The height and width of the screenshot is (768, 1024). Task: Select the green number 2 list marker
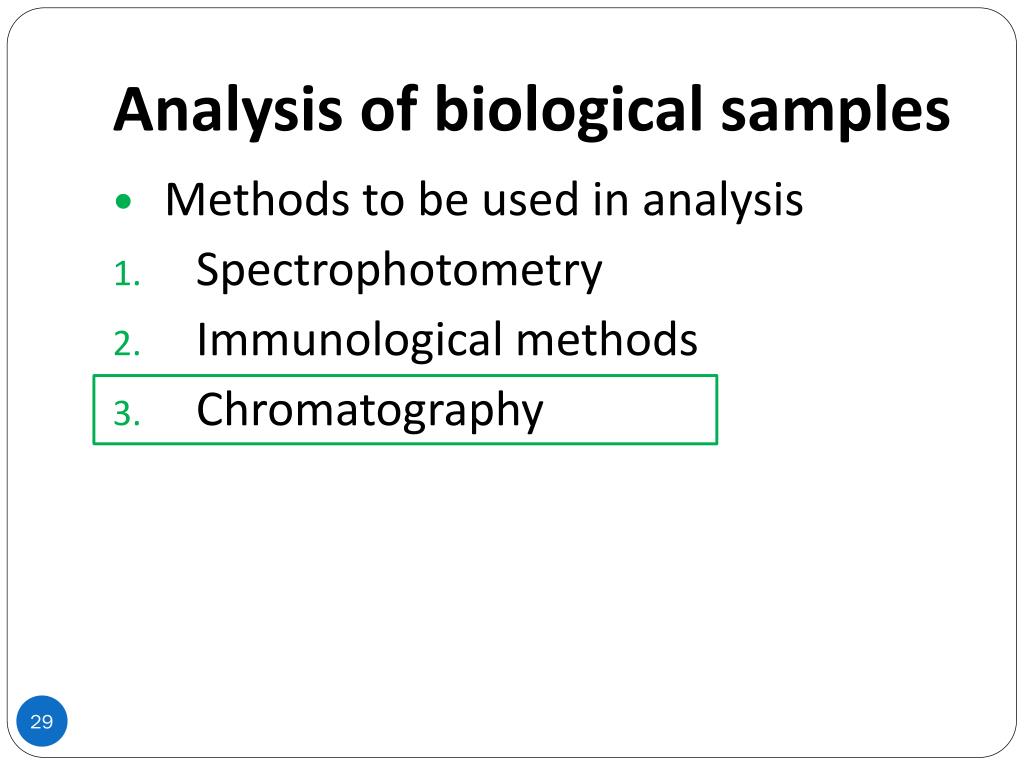coord(127,344)
